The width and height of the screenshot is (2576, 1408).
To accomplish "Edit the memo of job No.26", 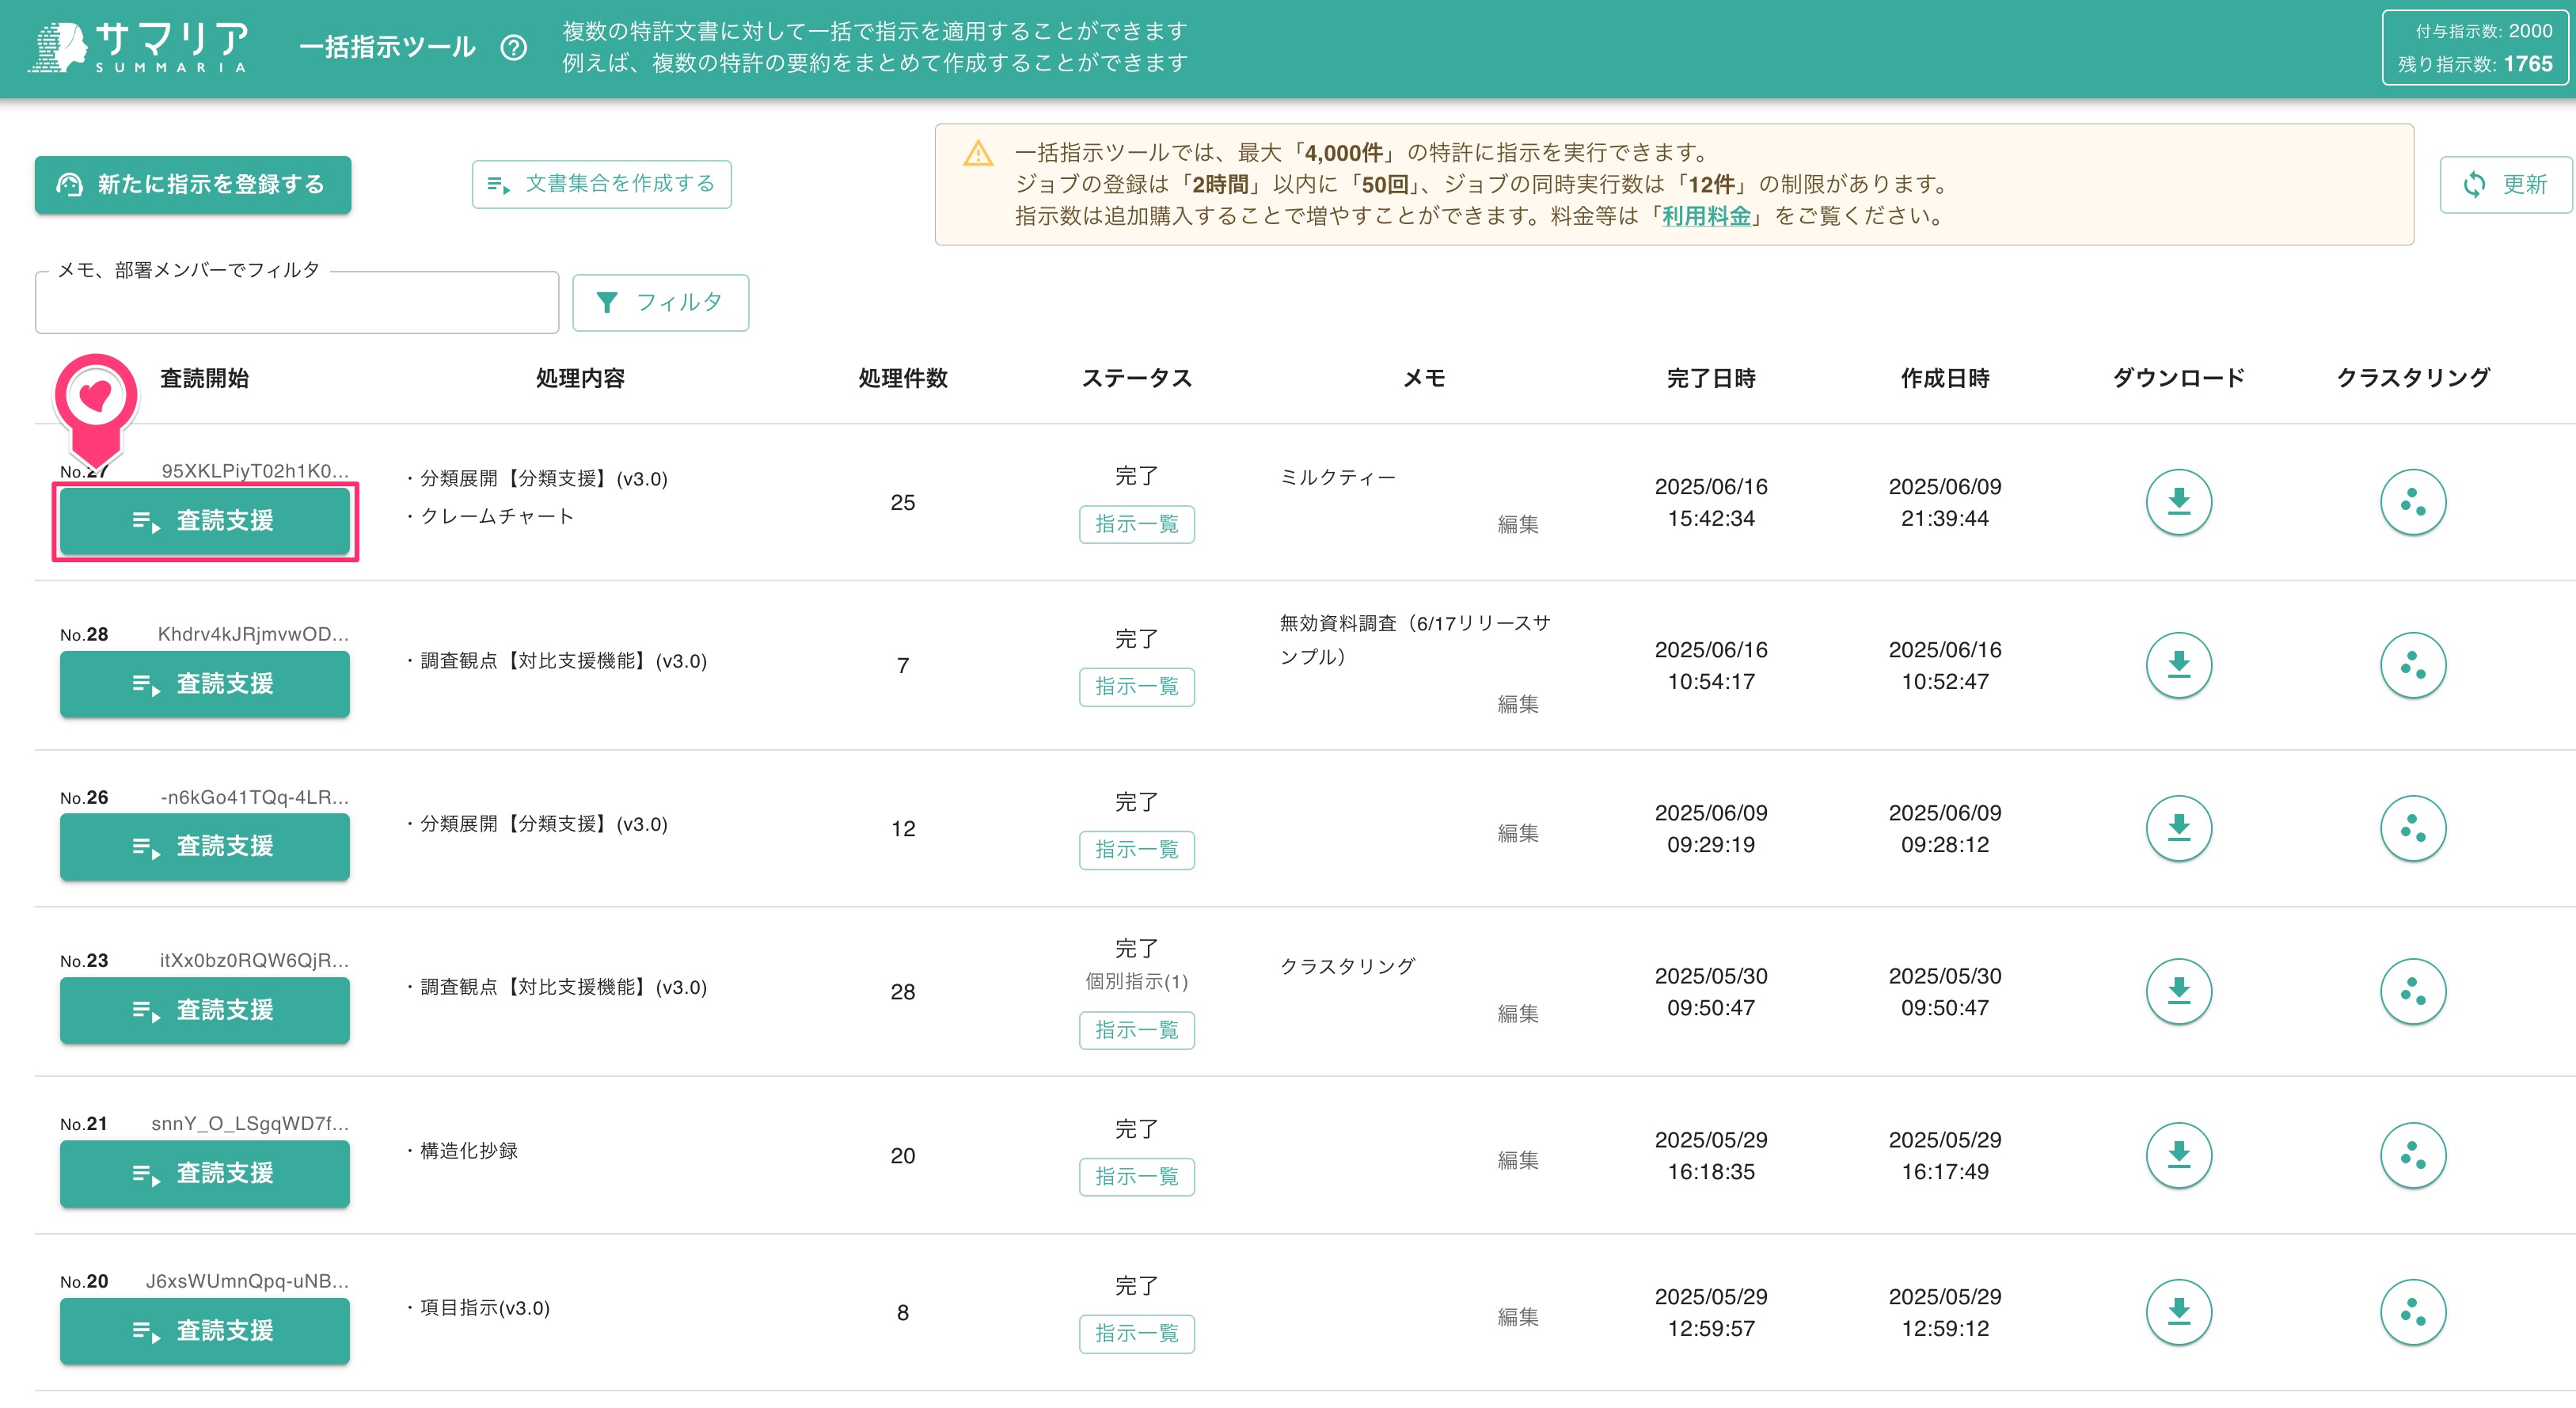I will click(x=1518, y=833).
